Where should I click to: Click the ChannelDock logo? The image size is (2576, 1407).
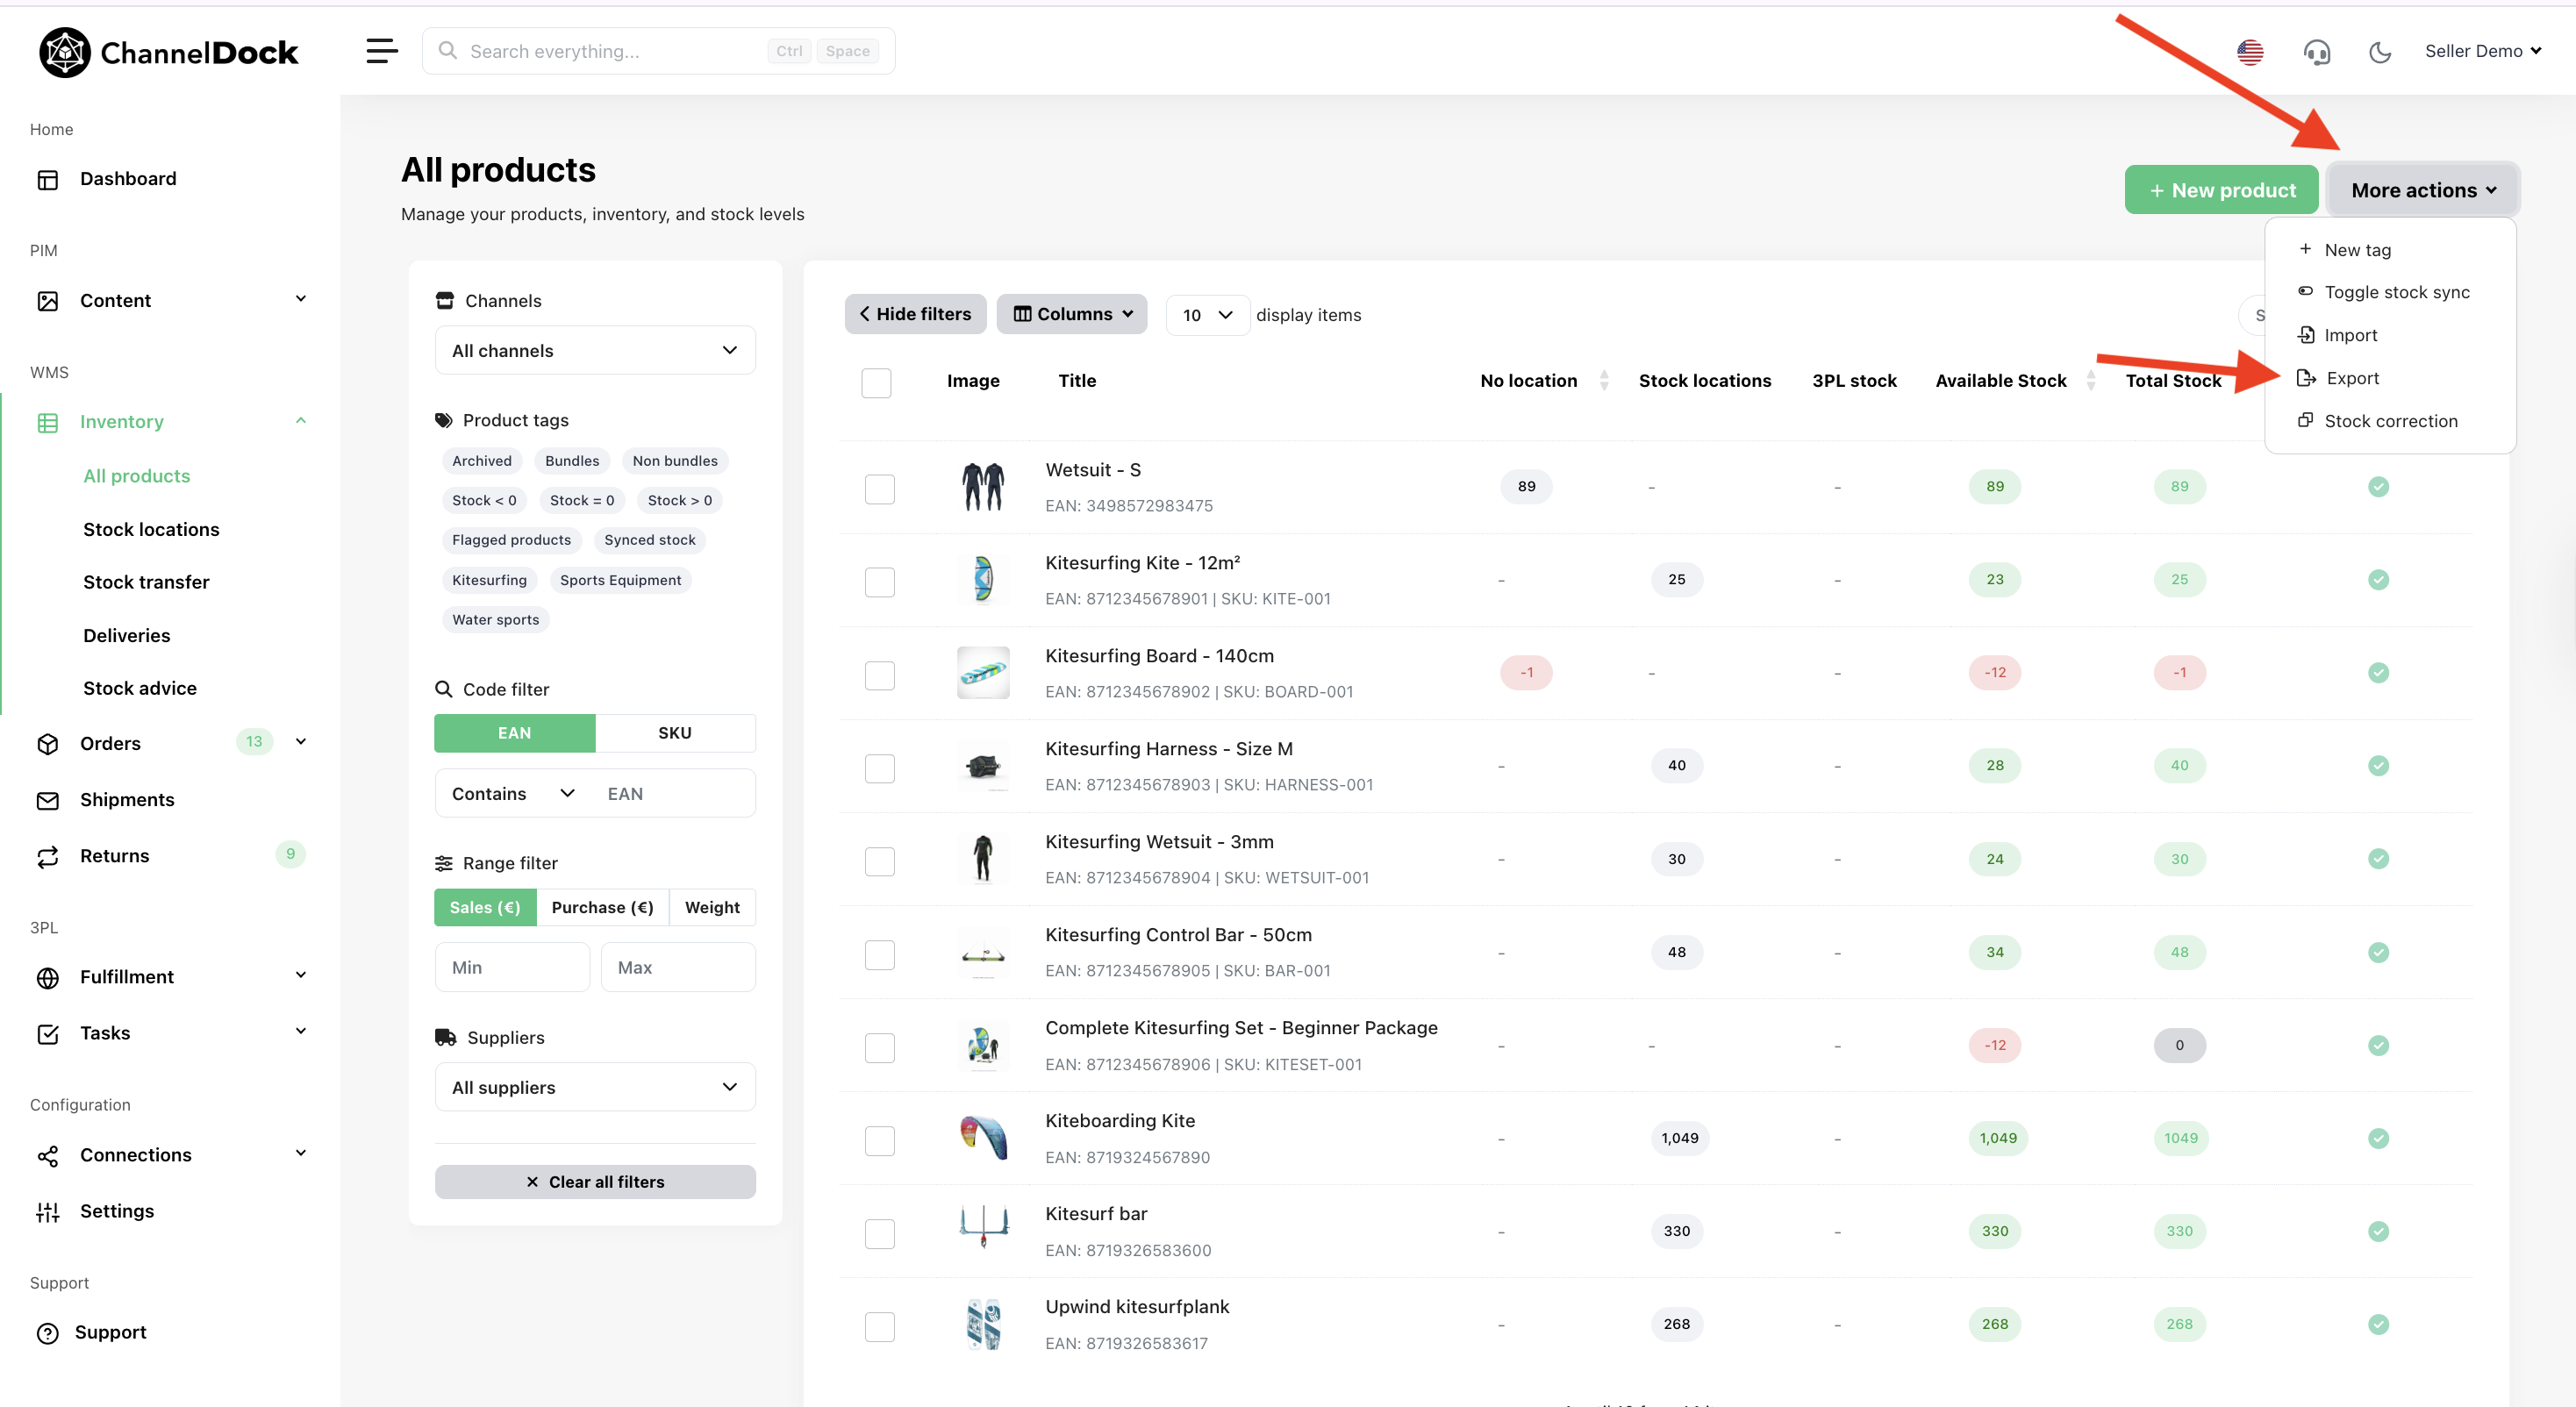(168, 52)
